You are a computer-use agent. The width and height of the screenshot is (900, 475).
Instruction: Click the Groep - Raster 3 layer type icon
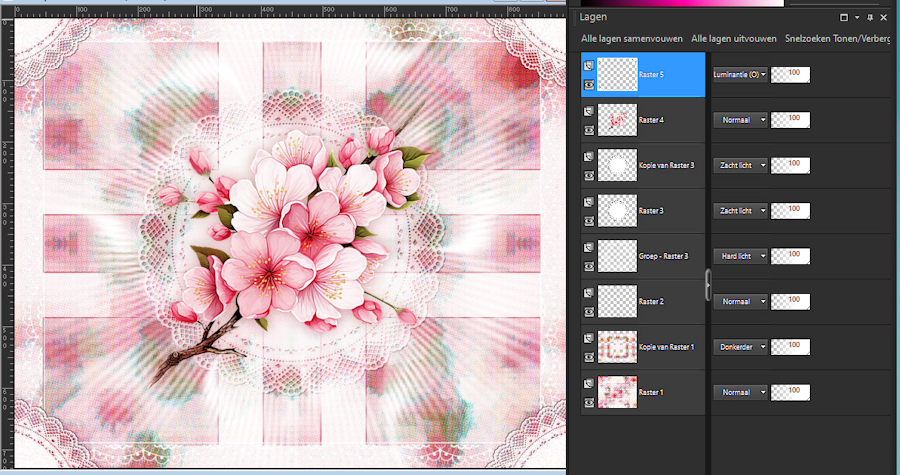pyautogui.click(x=589, y=247)
